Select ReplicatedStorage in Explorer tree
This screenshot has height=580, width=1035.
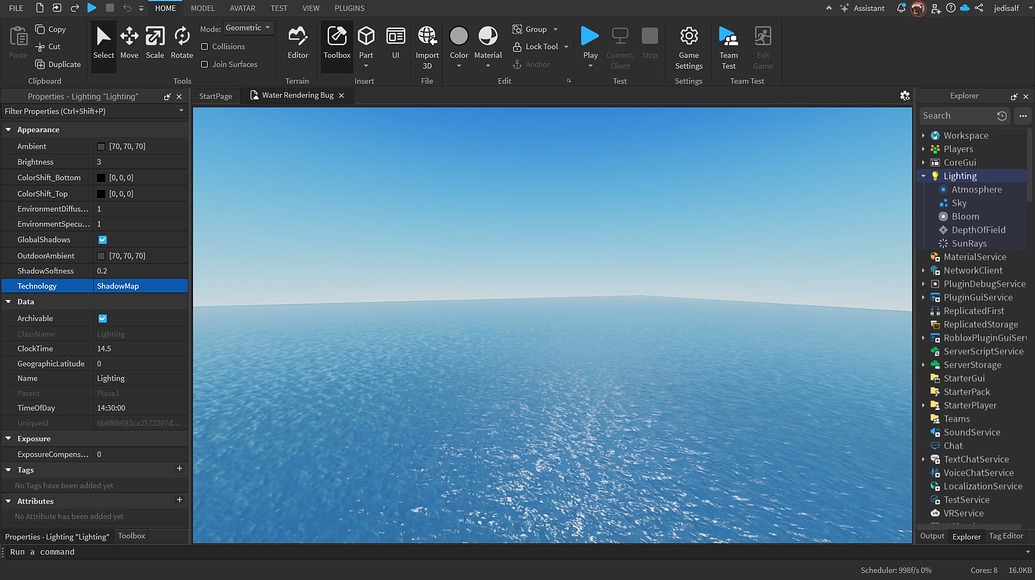[x=980, y=325]
